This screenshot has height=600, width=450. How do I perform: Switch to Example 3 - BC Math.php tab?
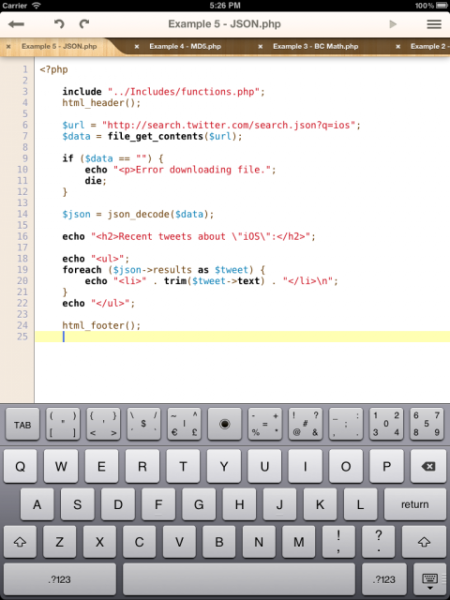(315, 46)
